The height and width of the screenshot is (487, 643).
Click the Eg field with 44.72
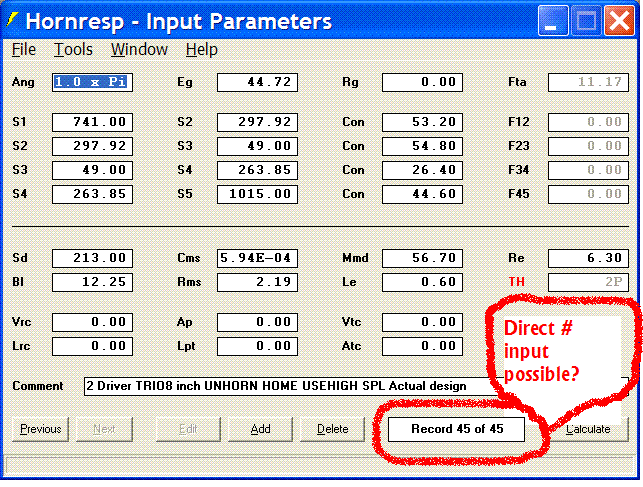click(258, 82)
